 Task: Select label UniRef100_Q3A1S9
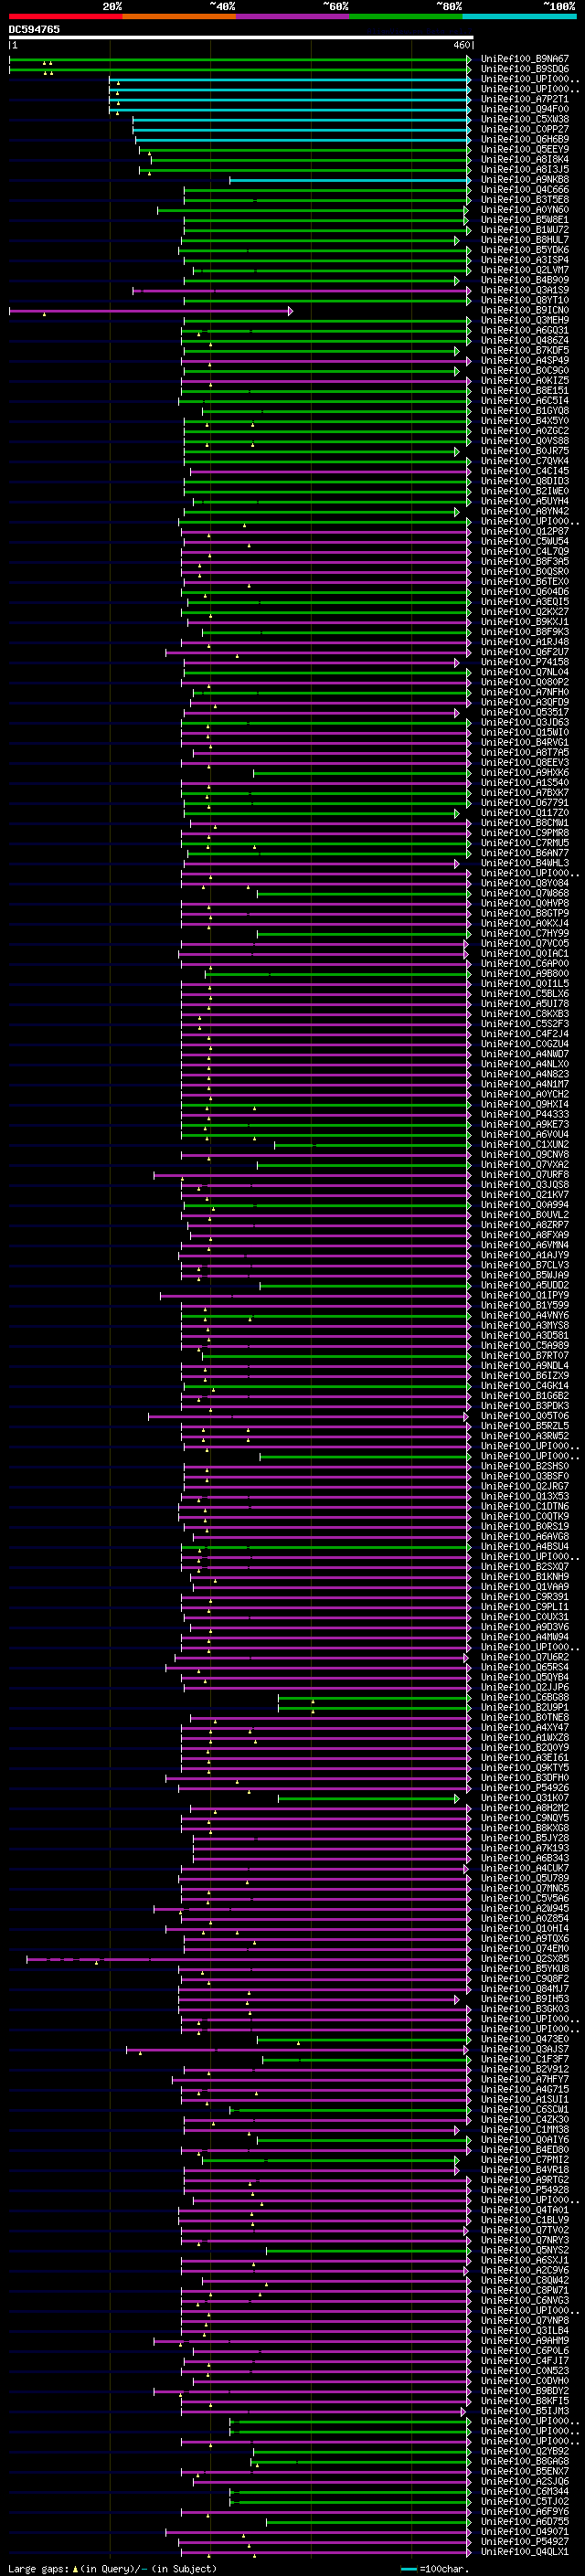pos(524,290)
